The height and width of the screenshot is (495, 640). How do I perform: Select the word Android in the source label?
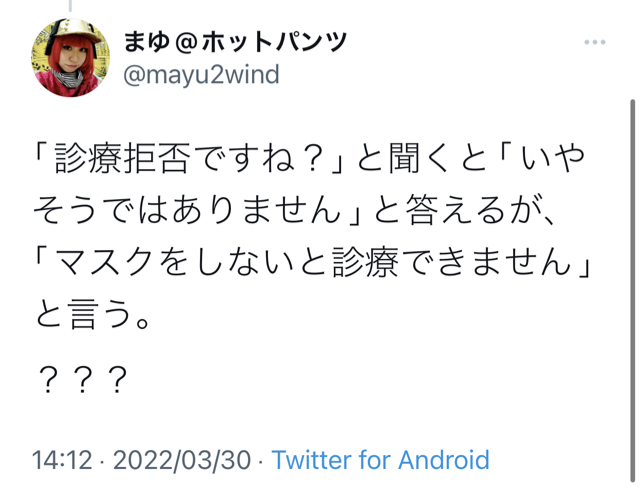(444, 460)
